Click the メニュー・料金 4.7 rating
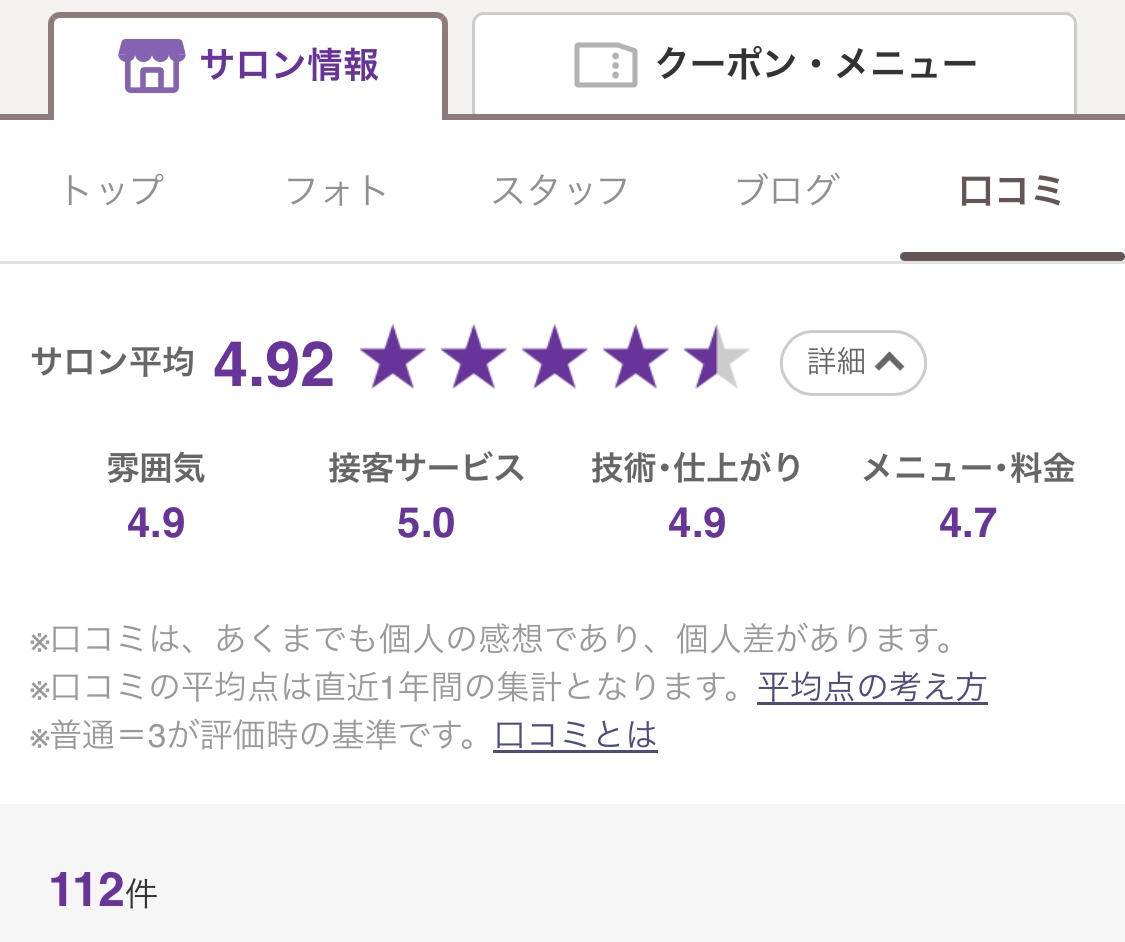Image resolution: width=1125 pixels, height=942 pixels. [968, 522]
